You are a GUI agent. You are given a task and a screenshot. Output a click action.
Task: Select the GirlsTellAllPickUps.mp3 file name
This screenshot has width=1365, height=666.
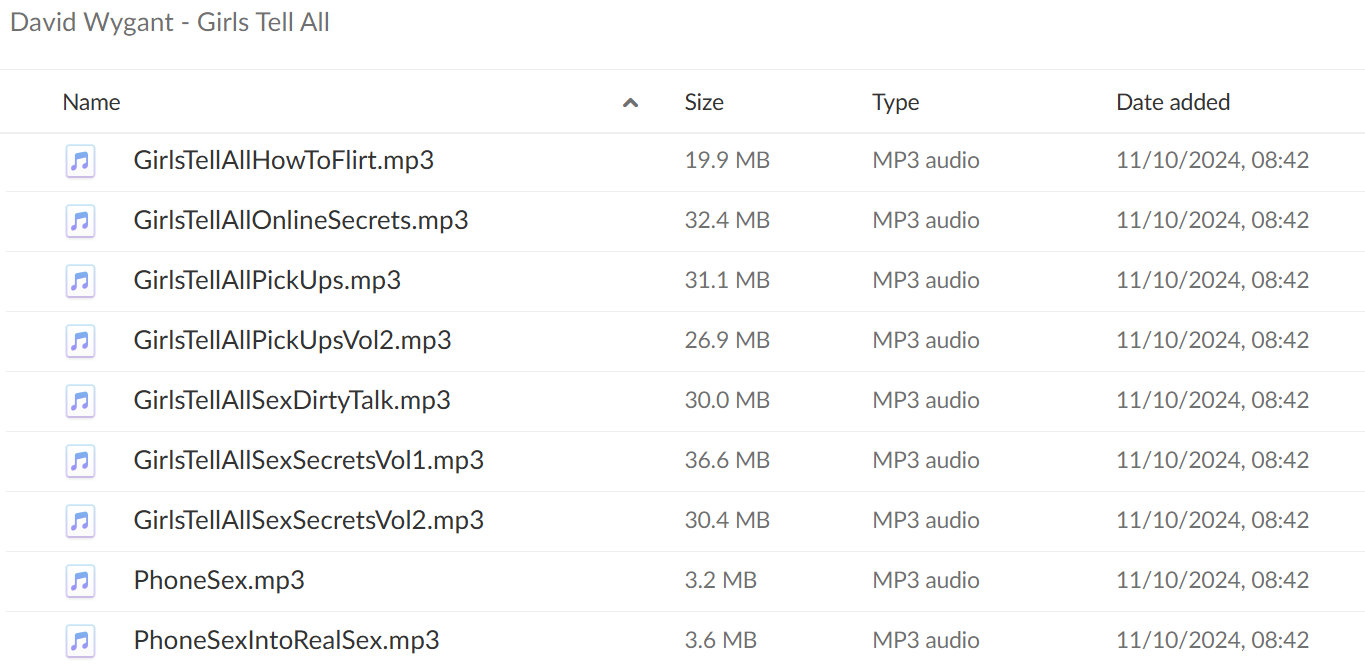[x=267, y=280]
